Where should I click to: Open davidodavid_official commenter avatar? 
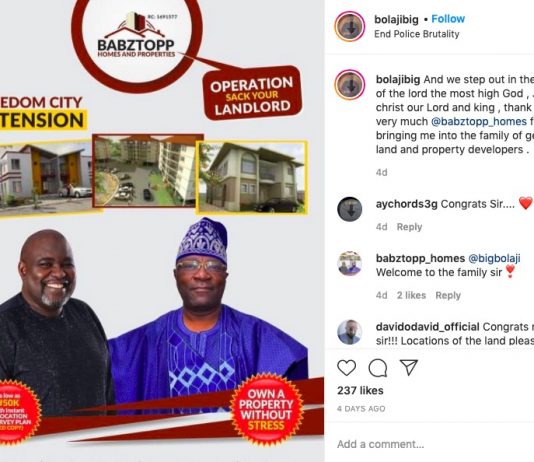point(349,332)
